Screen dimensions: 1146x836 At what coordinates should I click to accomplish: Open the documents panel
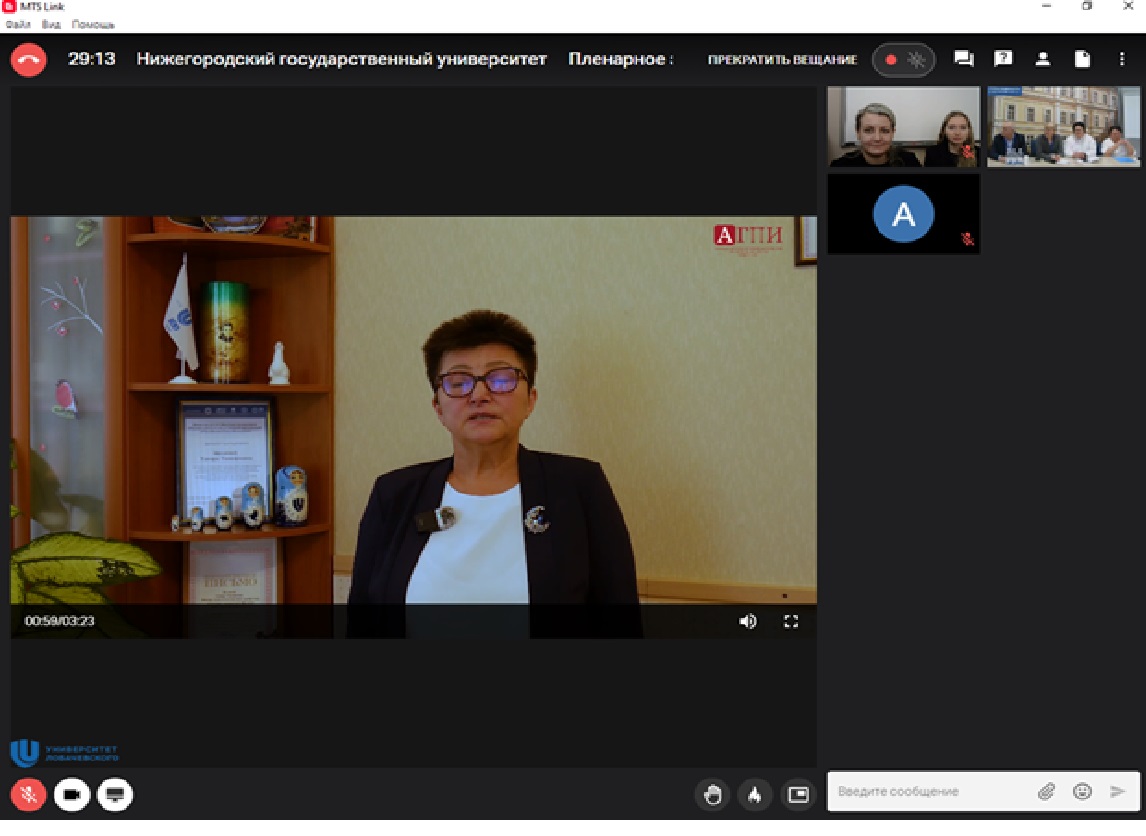coord(1082,59)
